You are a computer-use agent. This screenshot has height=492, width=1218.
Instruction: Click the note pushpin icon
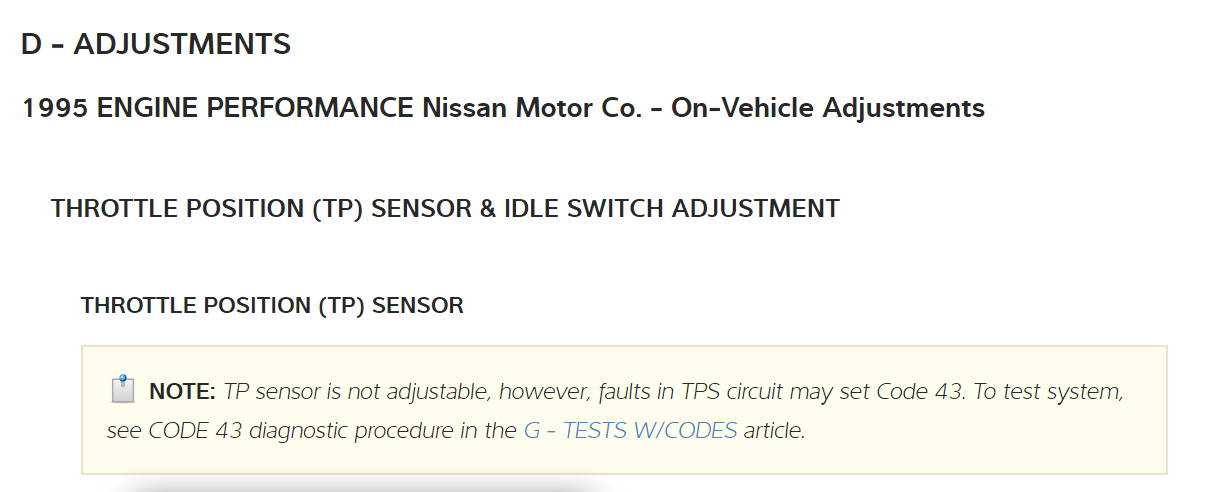coord(121,388)
